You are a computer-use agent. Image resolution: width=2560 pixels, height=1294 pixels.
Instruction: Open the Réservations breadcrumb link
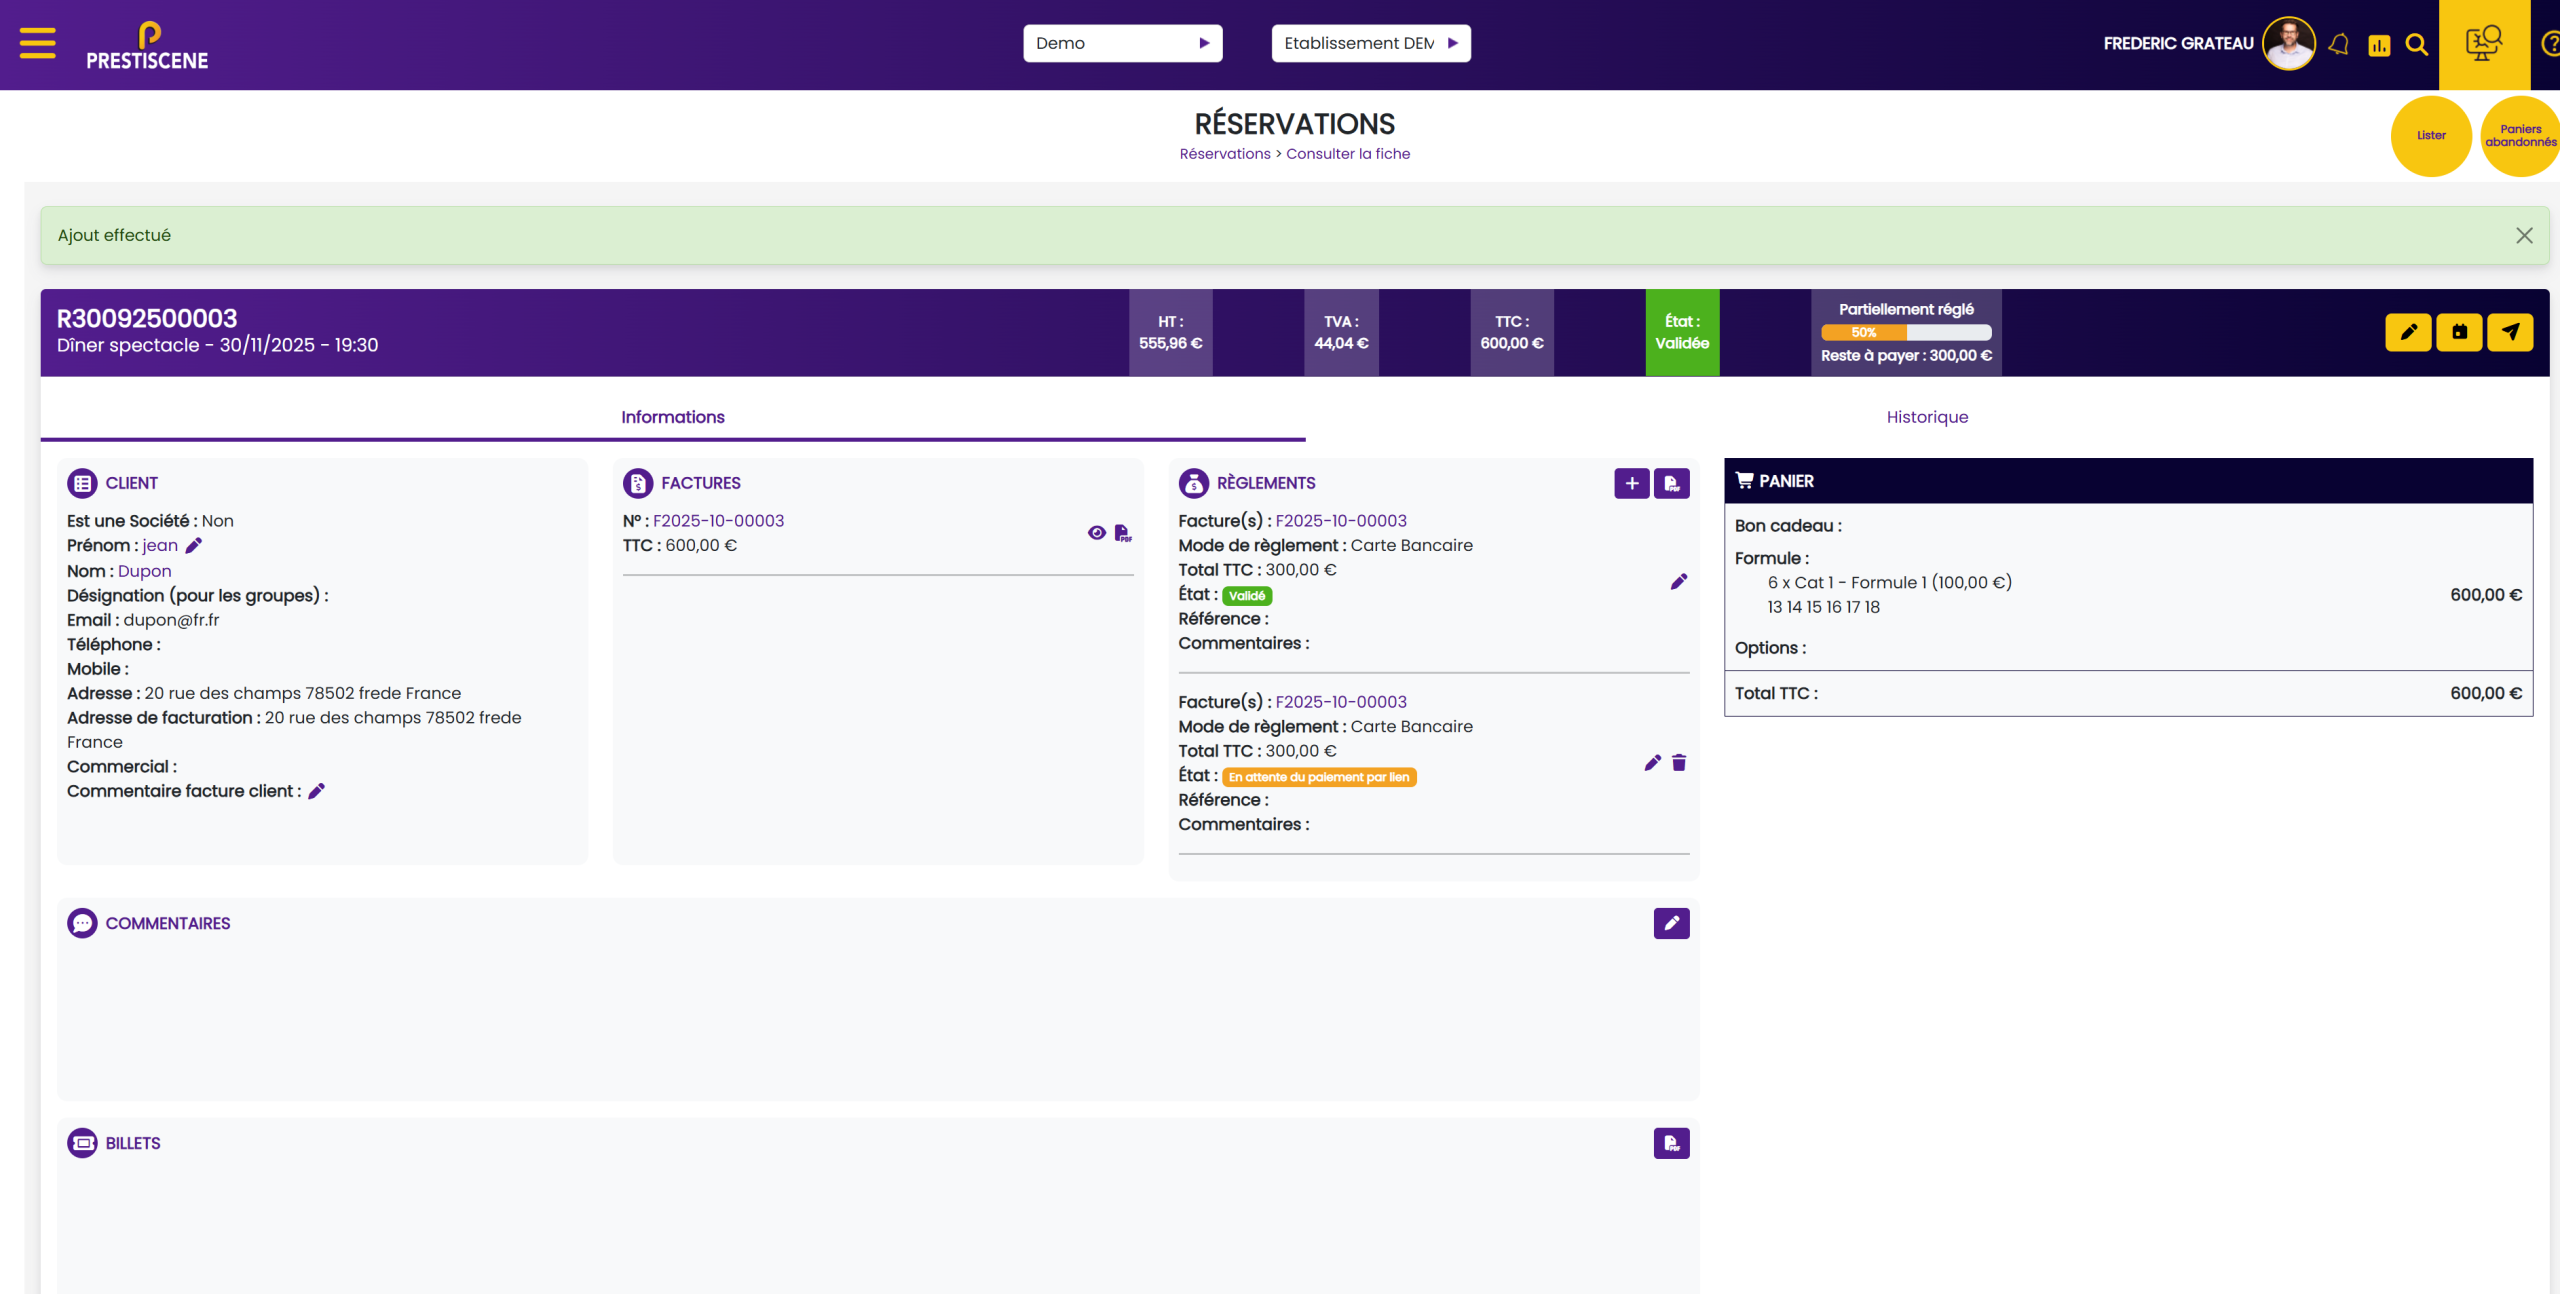point(1224,154)
